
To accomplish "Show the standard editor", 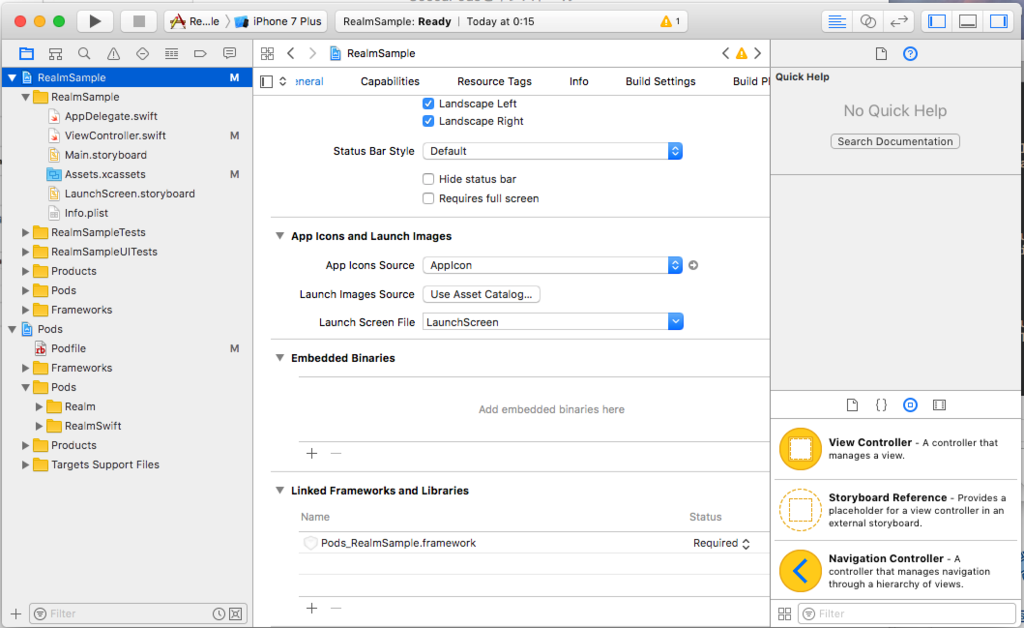I will [837, 22].
